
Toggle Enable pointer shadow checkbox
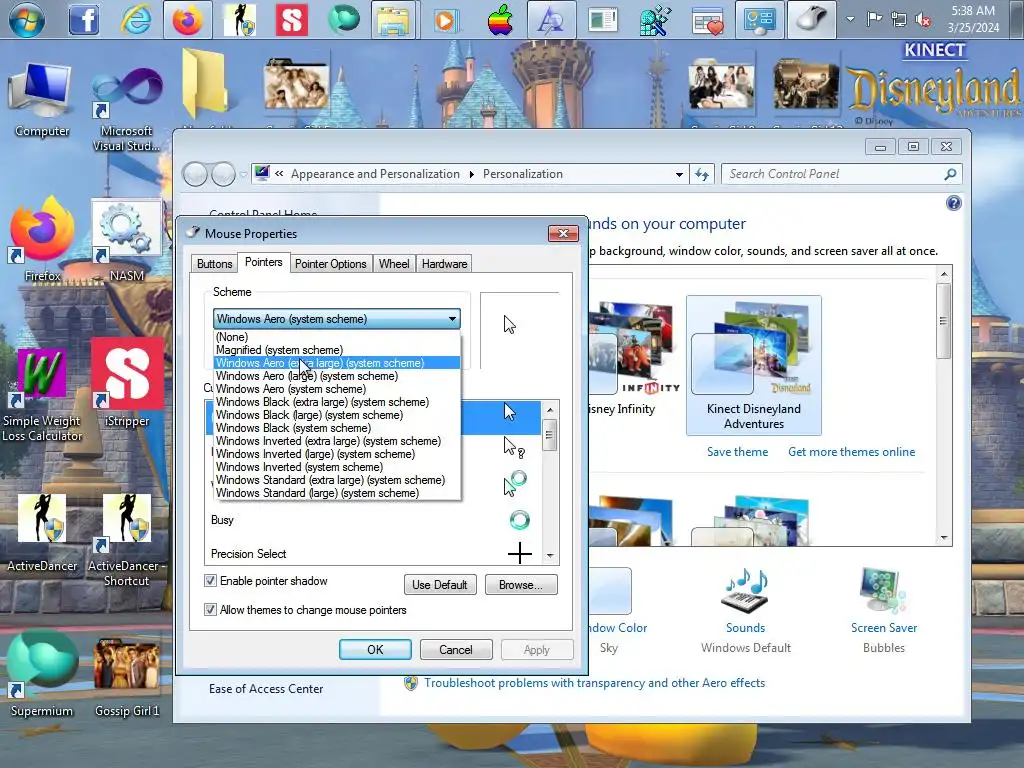210,581
